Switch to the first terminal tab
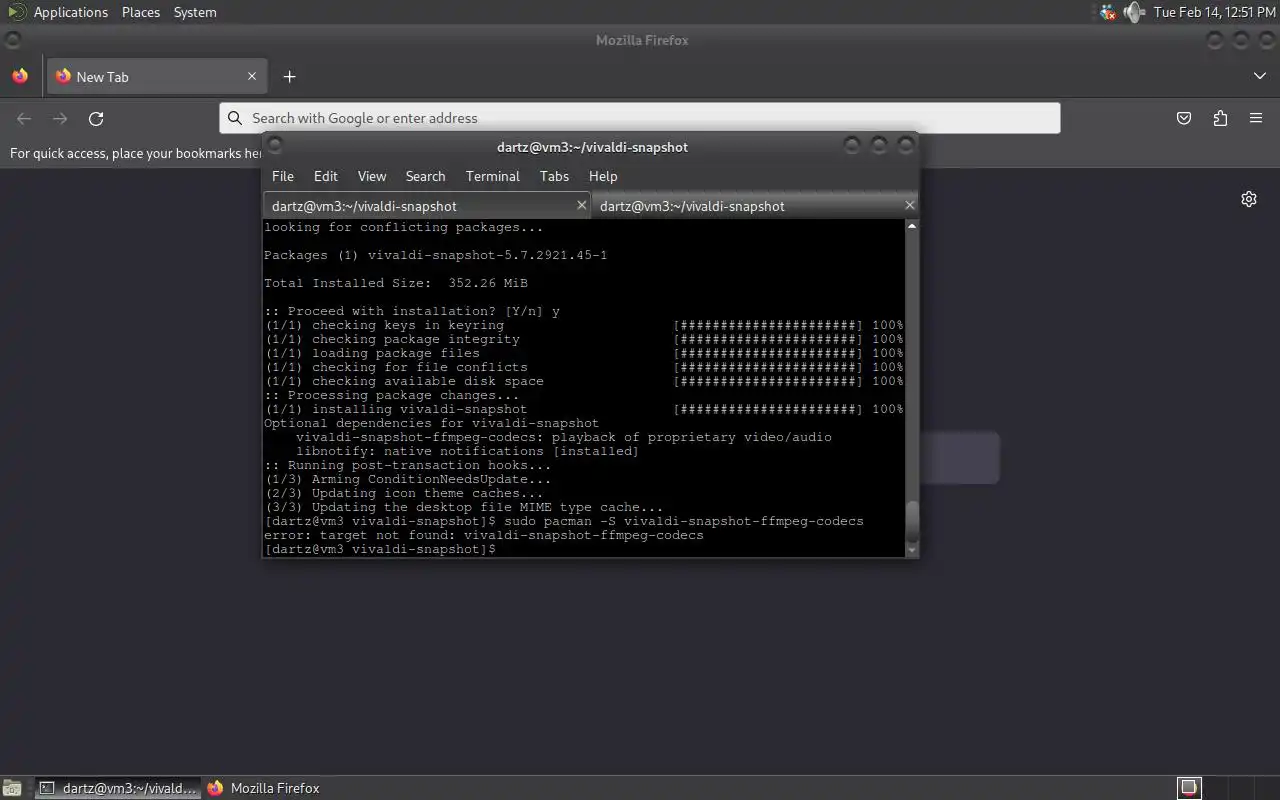 427,206
